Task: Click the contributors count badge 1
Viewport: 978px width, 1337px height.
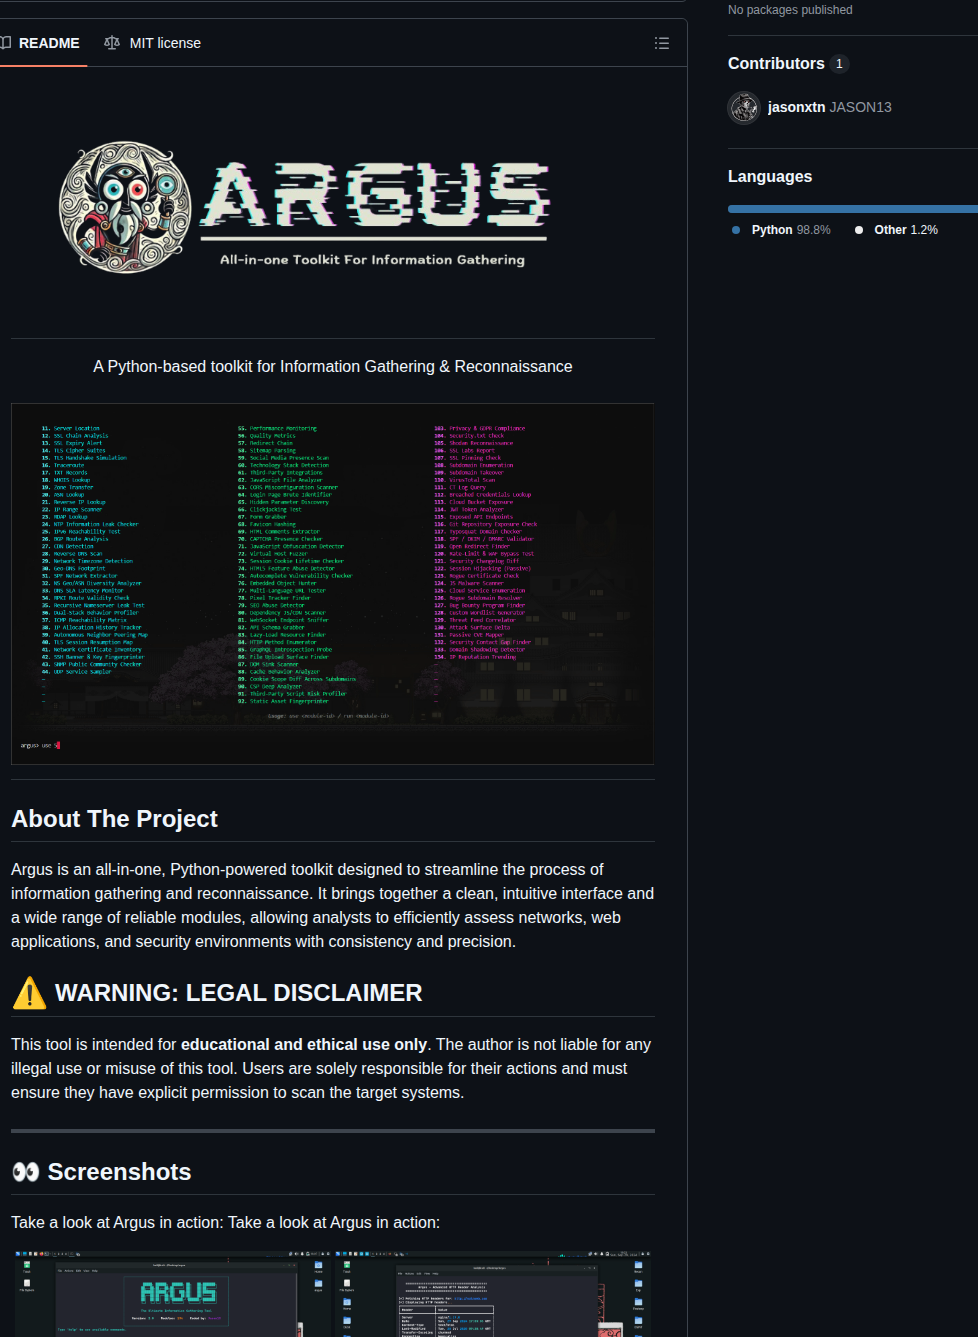Action: [839, 64]
